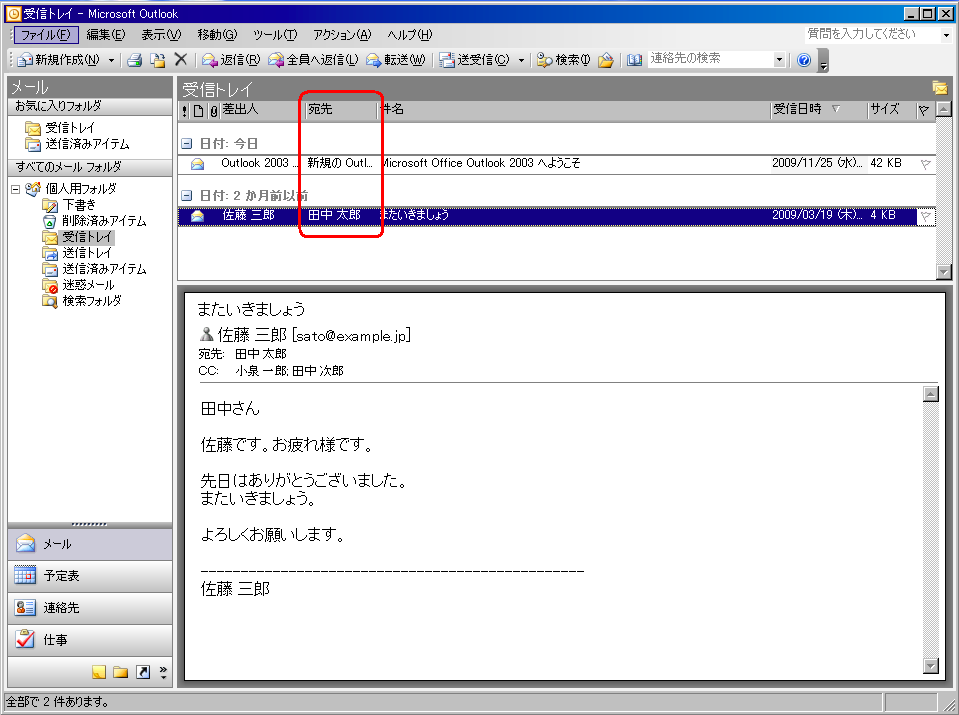Image resolution: width=959 pixels, height=715 pixels.
Task: Sort by the 宛先 column header
Action: [341, 110]
